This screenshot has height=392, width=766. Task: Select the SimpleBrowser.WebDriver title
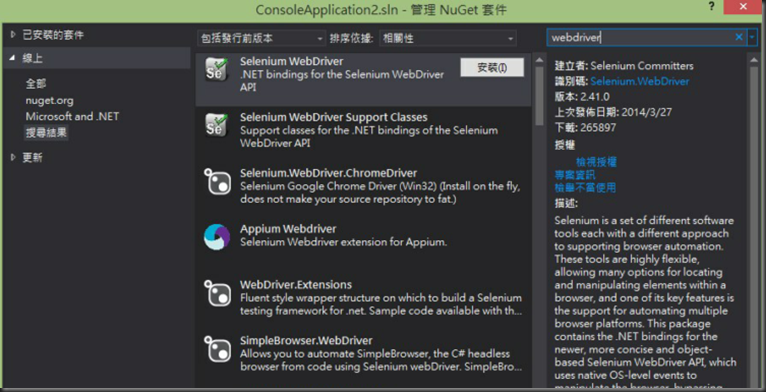point(306,340)
